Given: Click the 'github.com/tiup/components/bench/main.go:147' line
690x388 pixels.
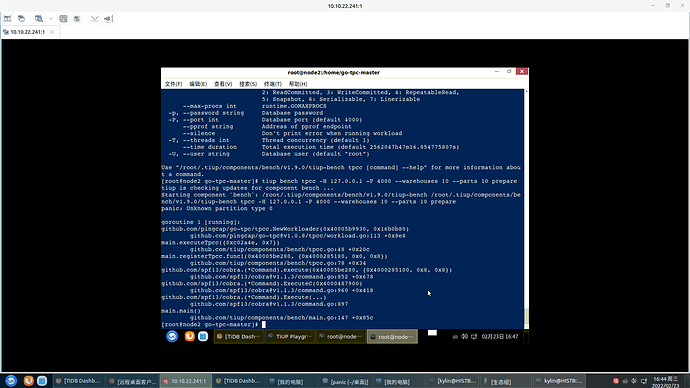Looking at the screenshot, I should pyautogui.click(x=282, y=318).
